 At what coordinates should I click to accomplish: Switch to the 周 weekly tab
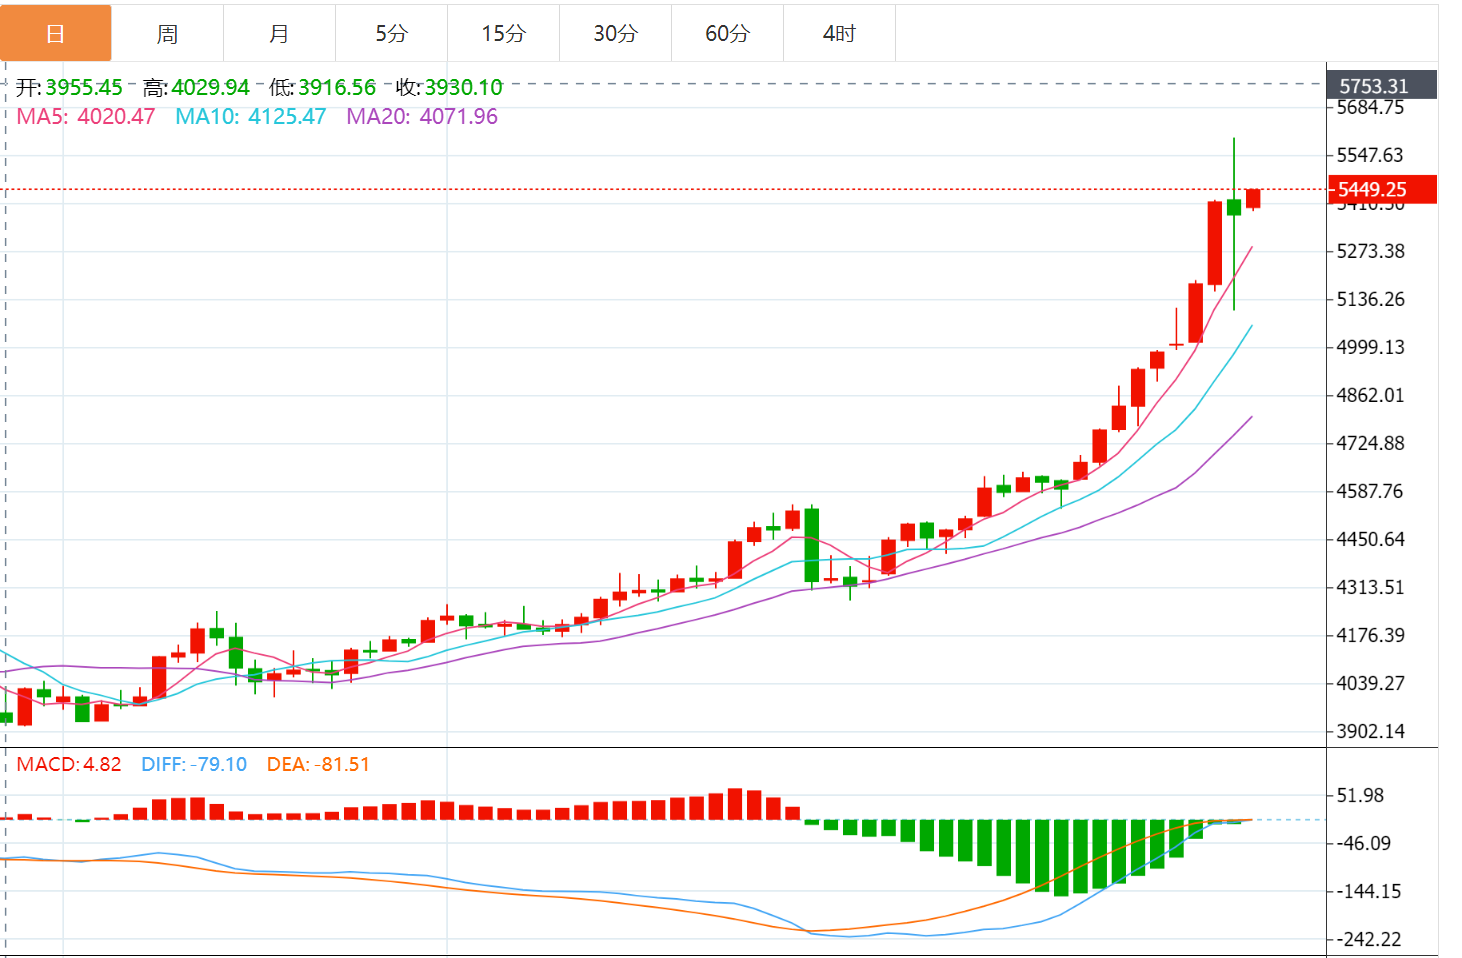point(167,33)
